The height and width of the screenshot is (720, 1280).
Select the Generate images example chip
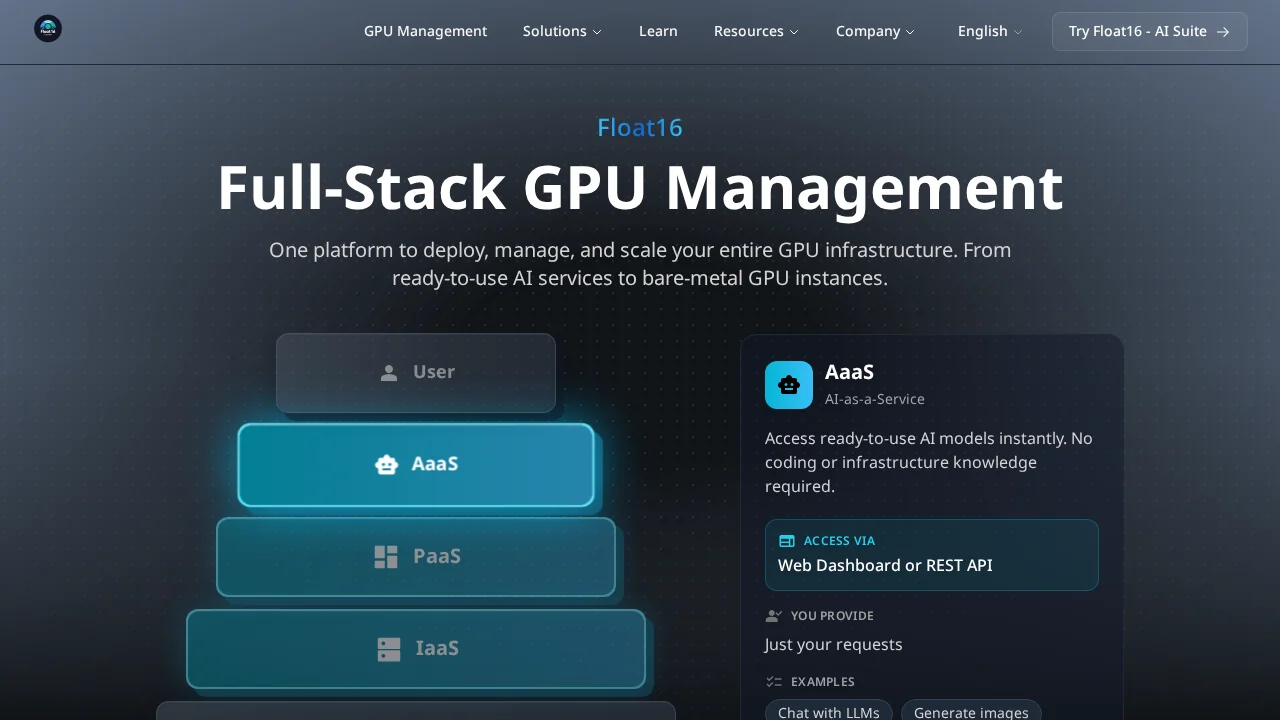click(971, 711)
